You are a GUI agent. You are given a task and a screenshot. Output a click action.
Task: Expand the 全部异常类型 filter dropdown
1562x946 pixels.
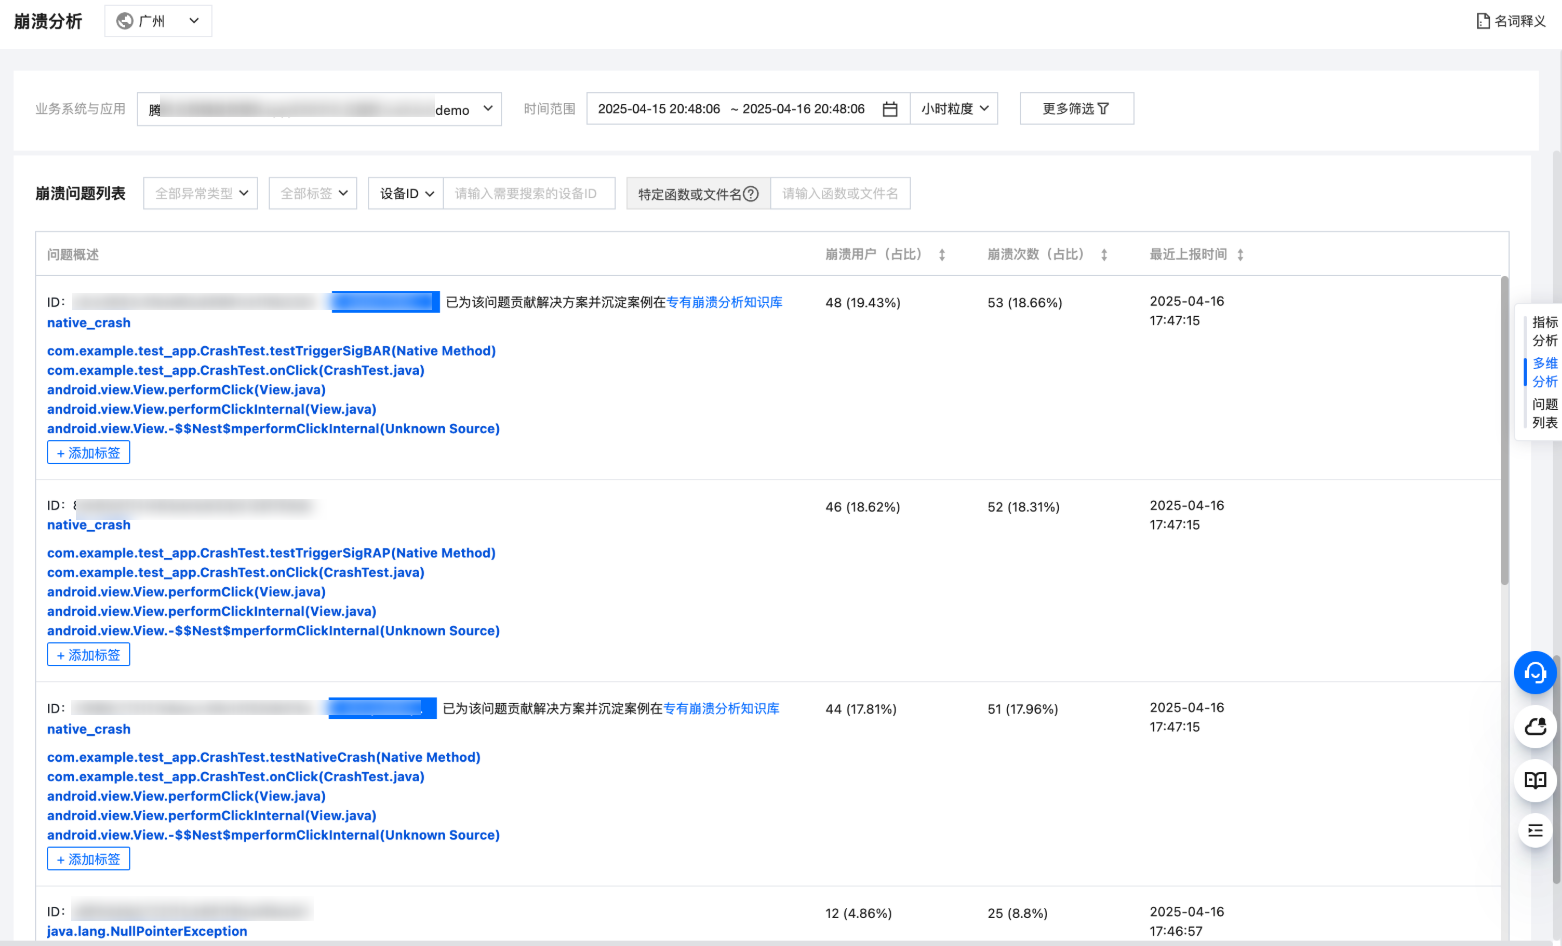(x=201, y=194)
